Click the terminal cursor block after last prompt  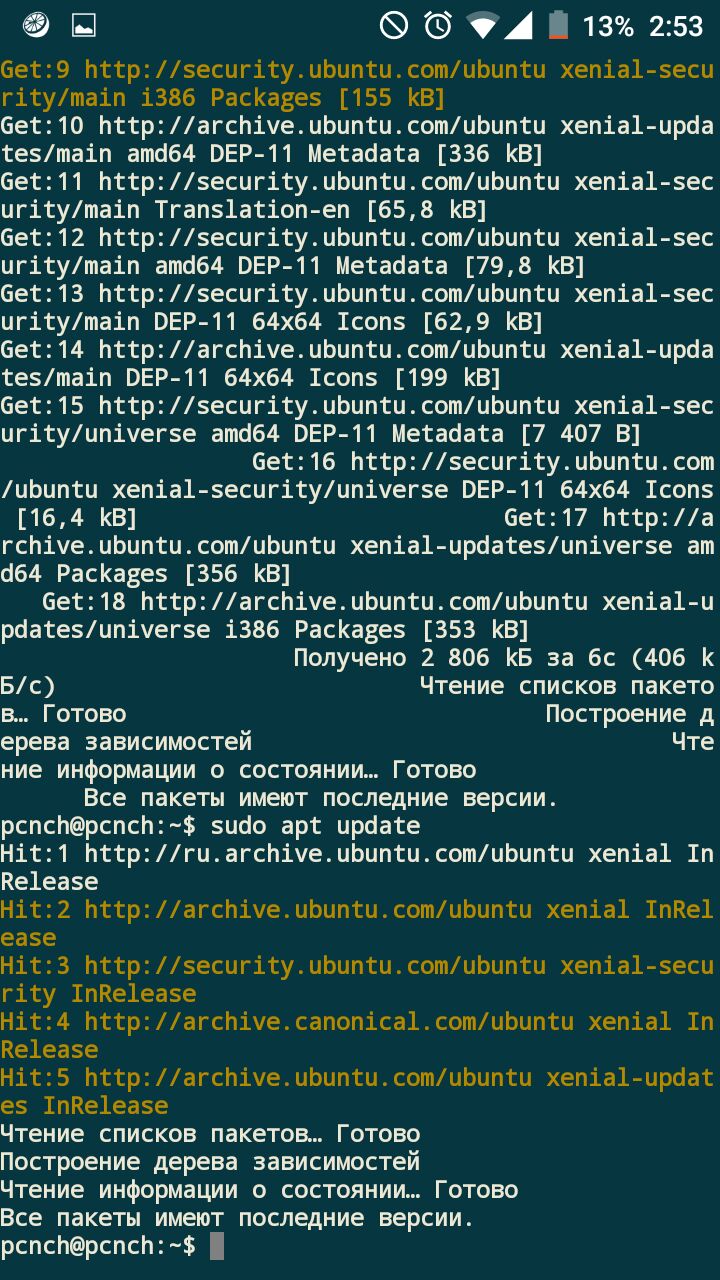click(x=217, y=1246)
